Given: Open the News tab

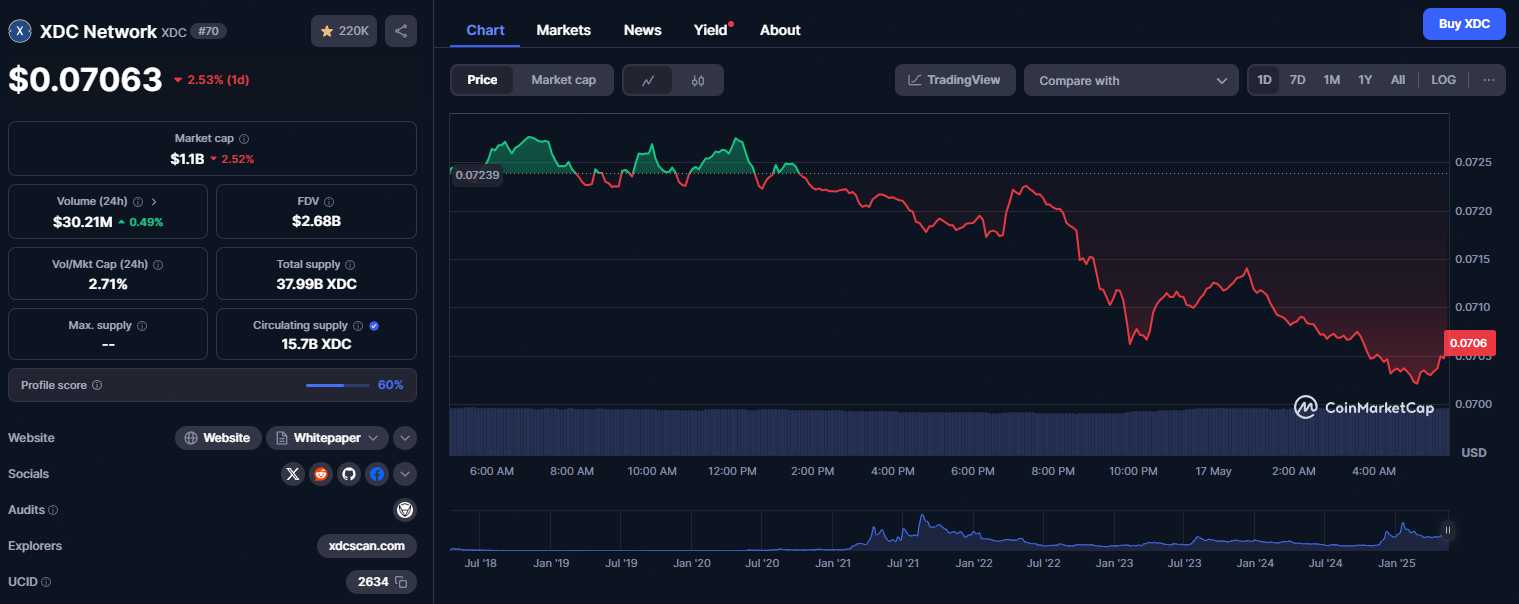Looking at the screenshot, I should [642, 30].
